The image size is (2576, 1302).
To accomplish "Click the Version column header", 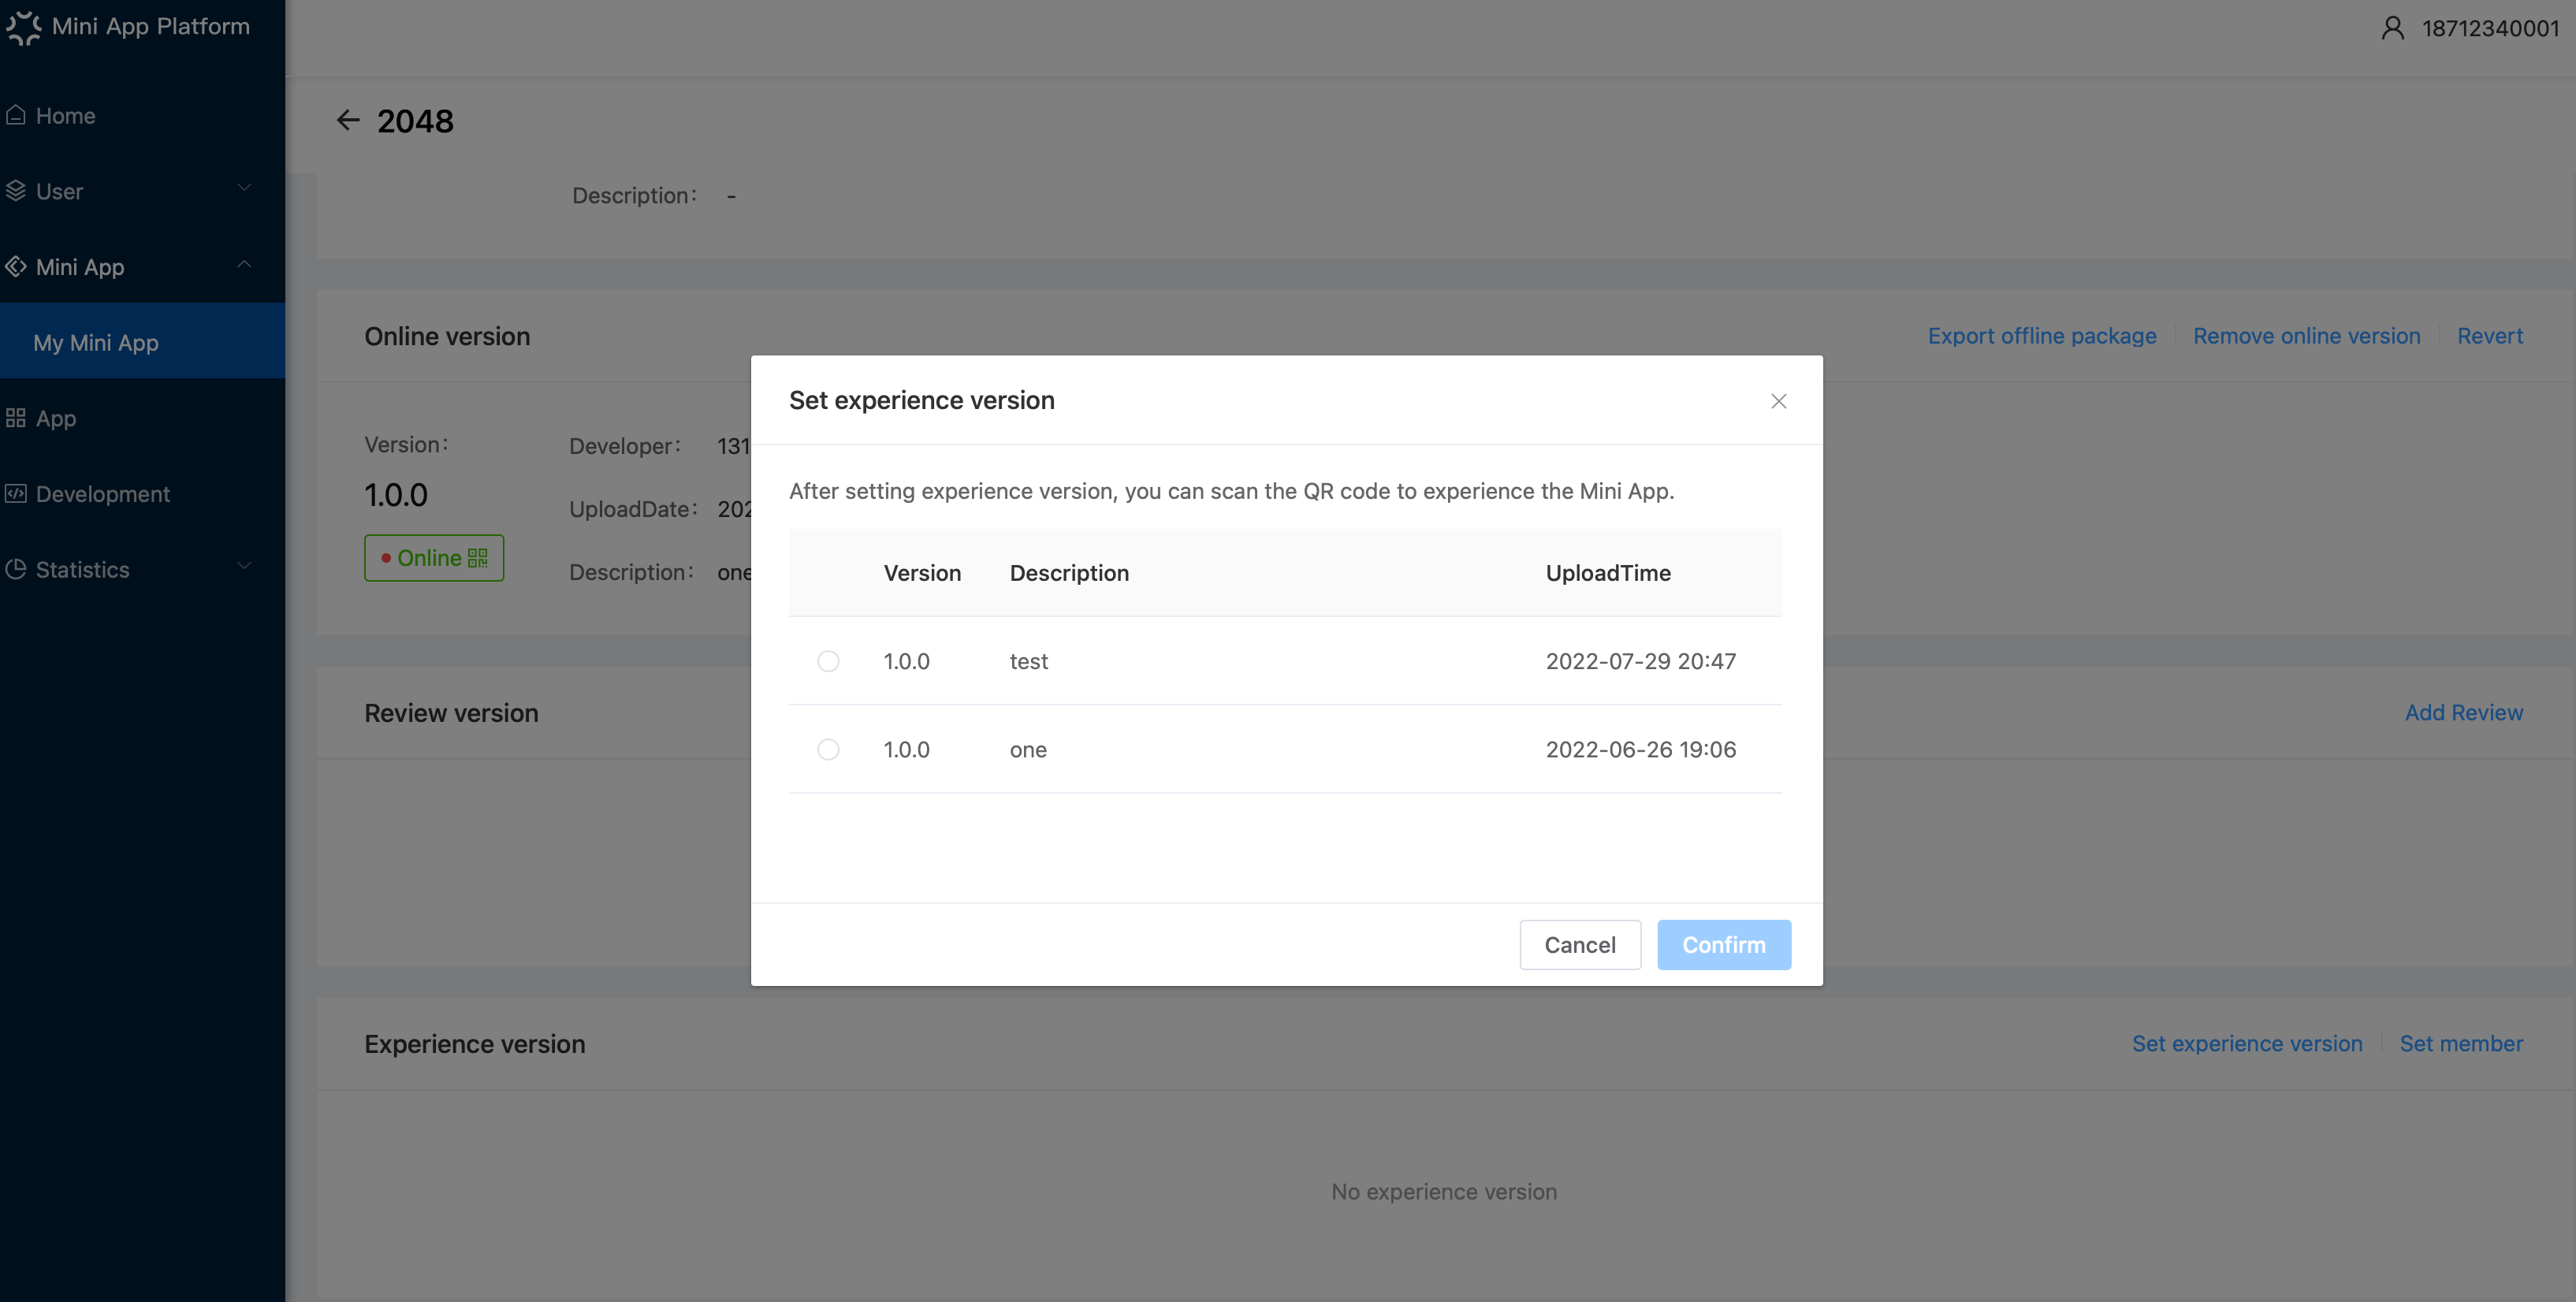I will click(x=922, y=573).
